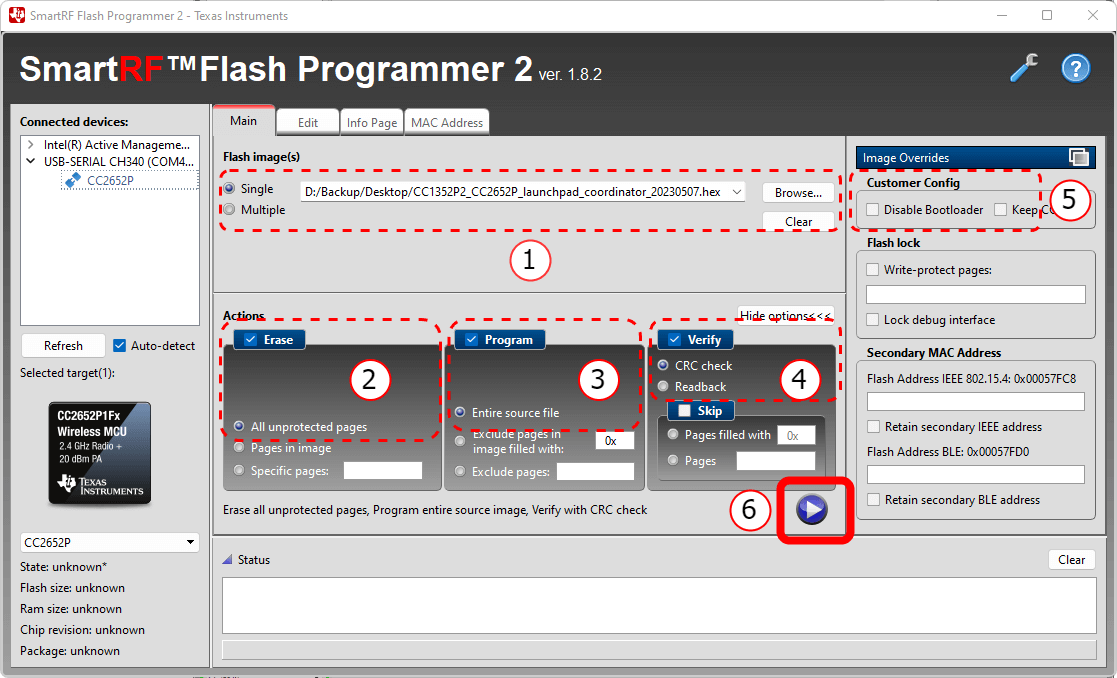
Task: Open the flash image file path dropdown
Action: [736, 192]
